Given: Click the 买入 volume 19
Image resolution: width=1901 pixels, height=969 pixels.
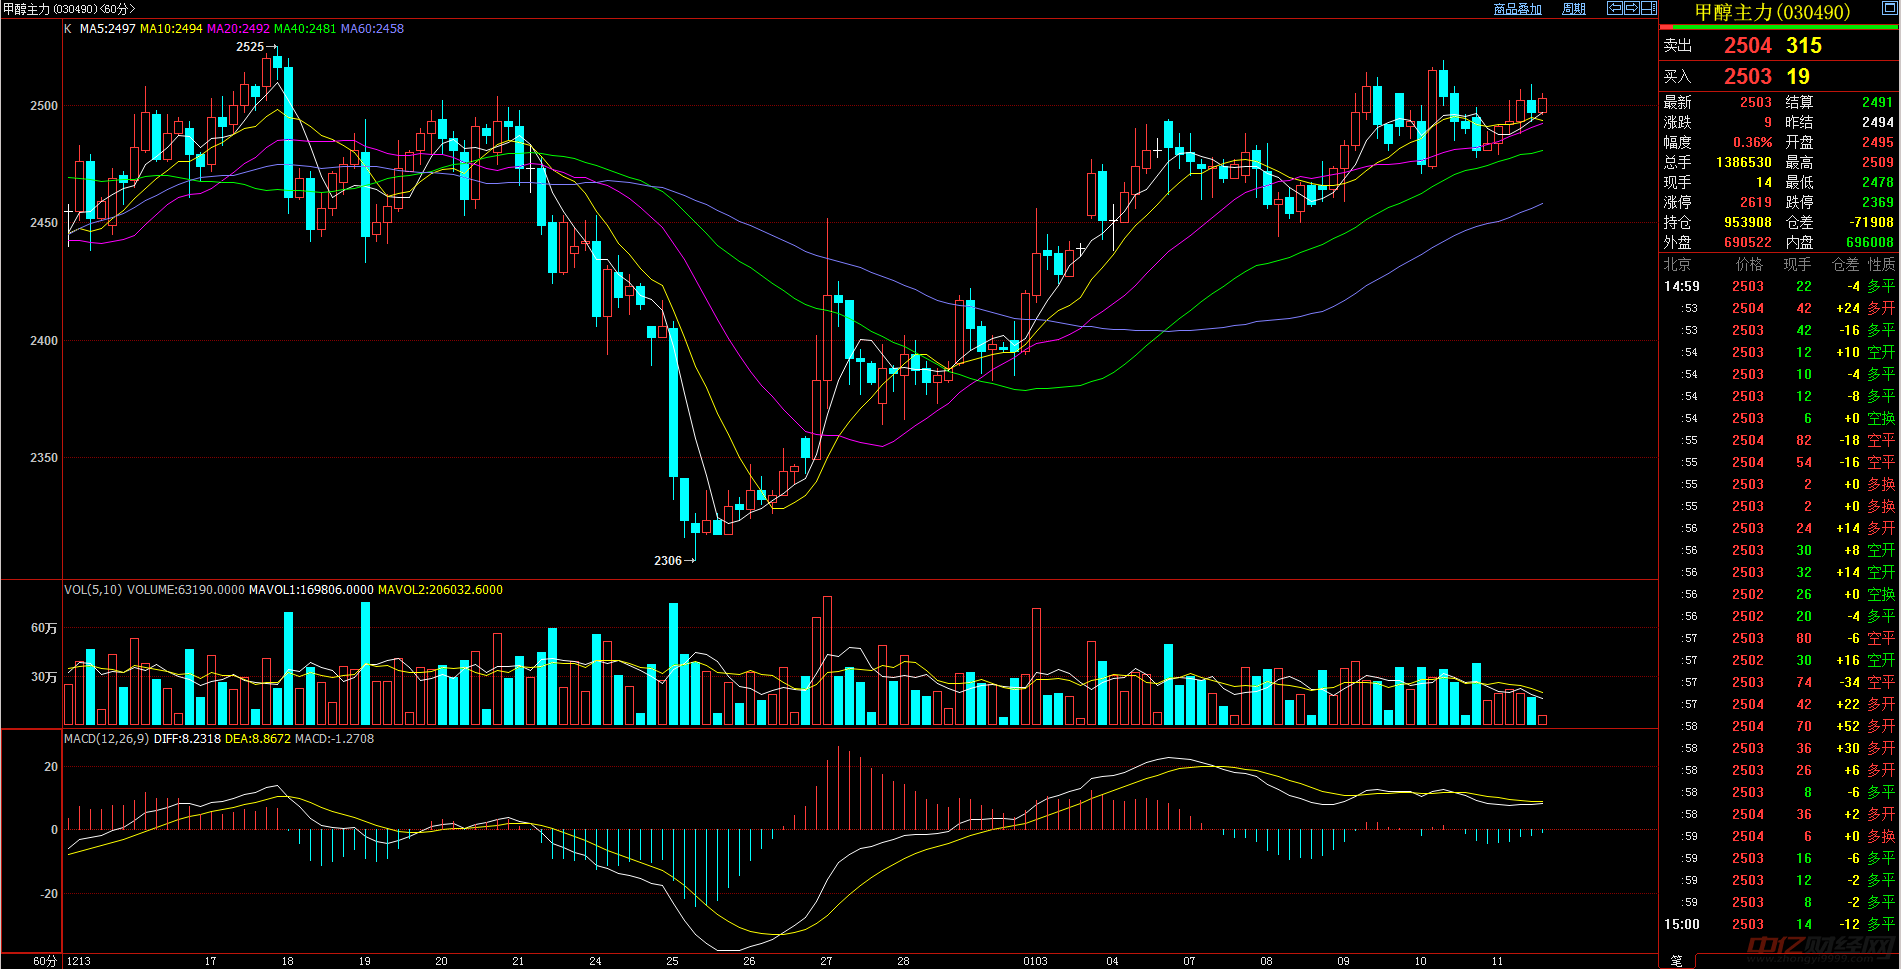Looking at the screenshot, I should tap(1798, 77).
